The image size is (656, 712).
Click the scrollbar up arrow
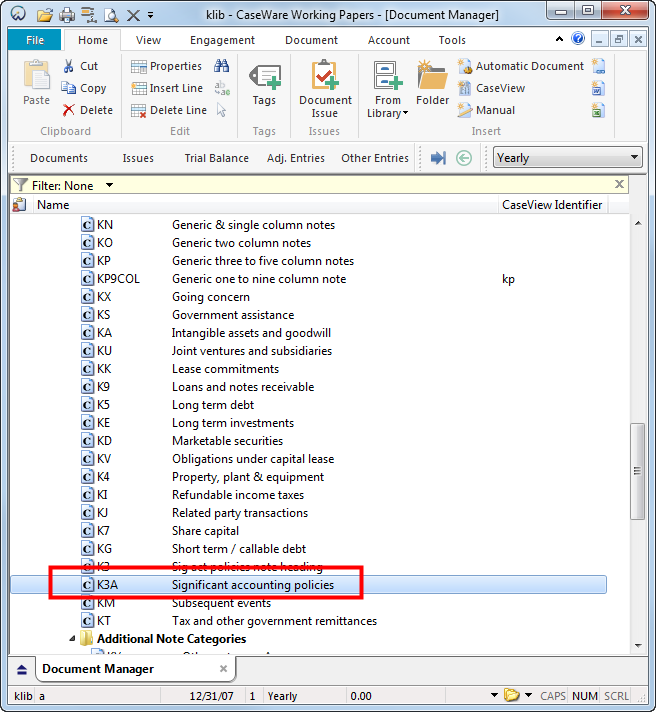click(x=638, y=223)
